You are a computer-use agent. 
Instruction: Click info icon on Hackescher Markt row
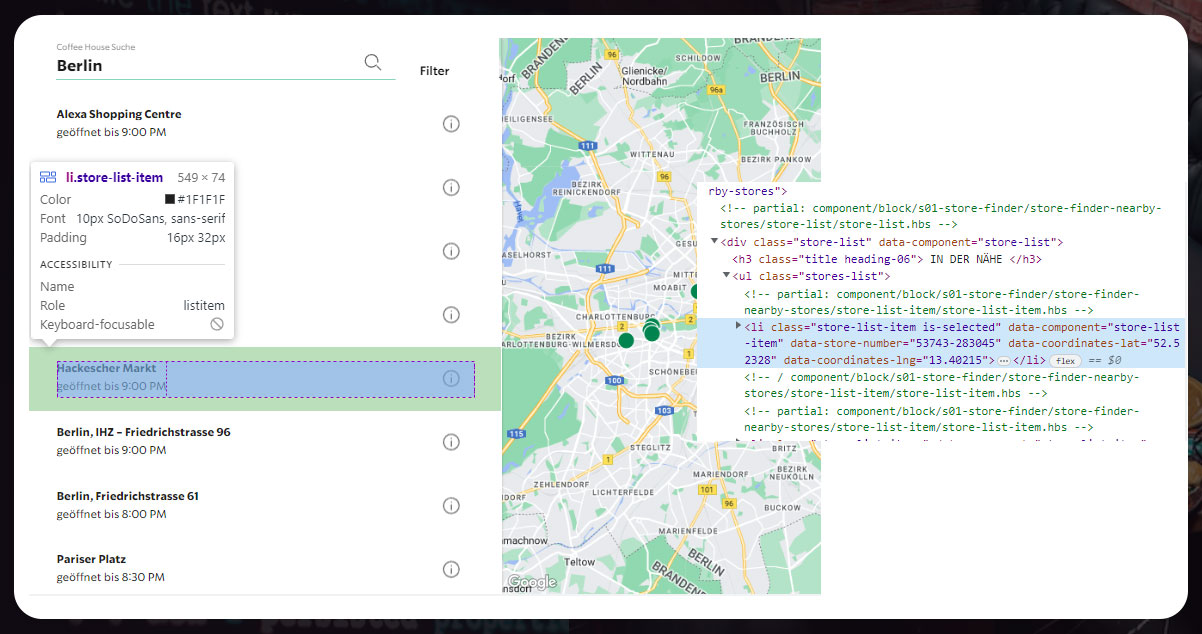[x=451, y=378]
